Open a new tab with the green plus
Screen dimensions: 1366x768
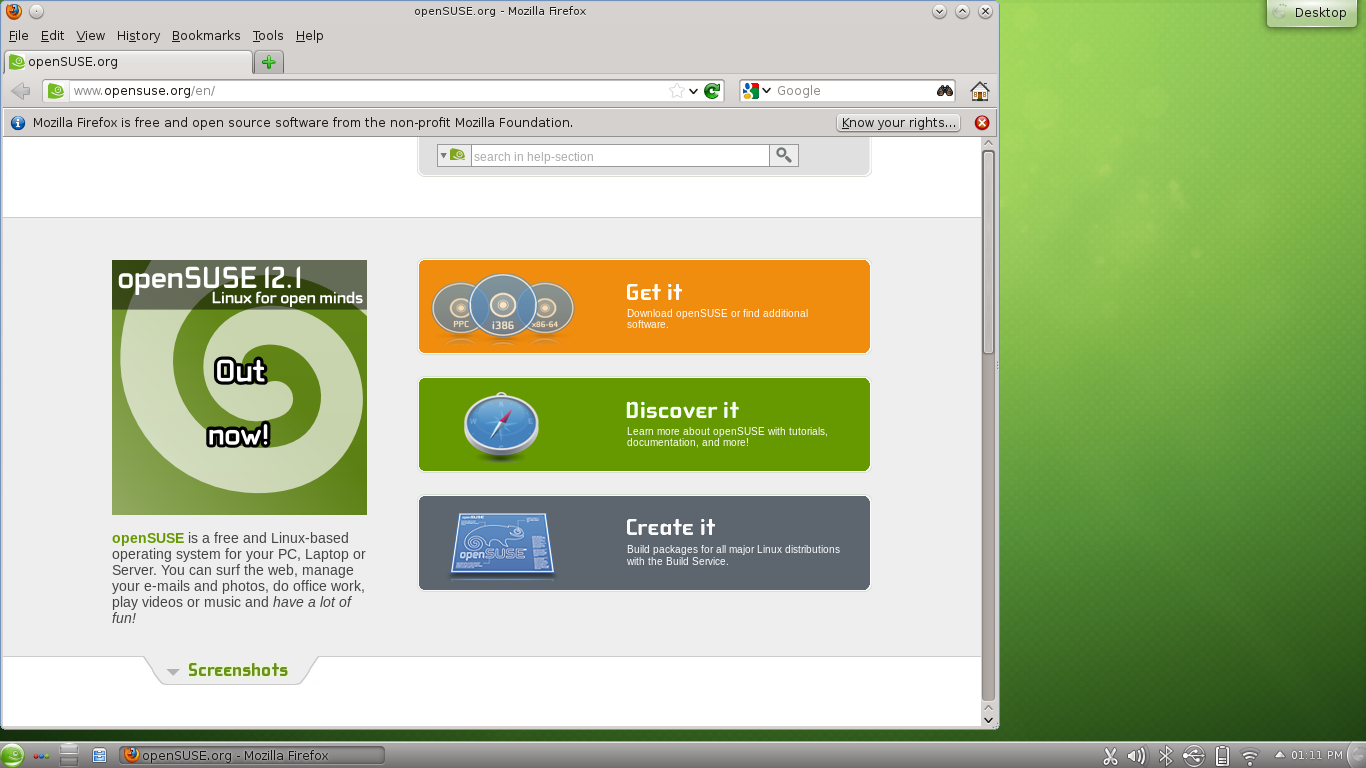tap(269, 62)
